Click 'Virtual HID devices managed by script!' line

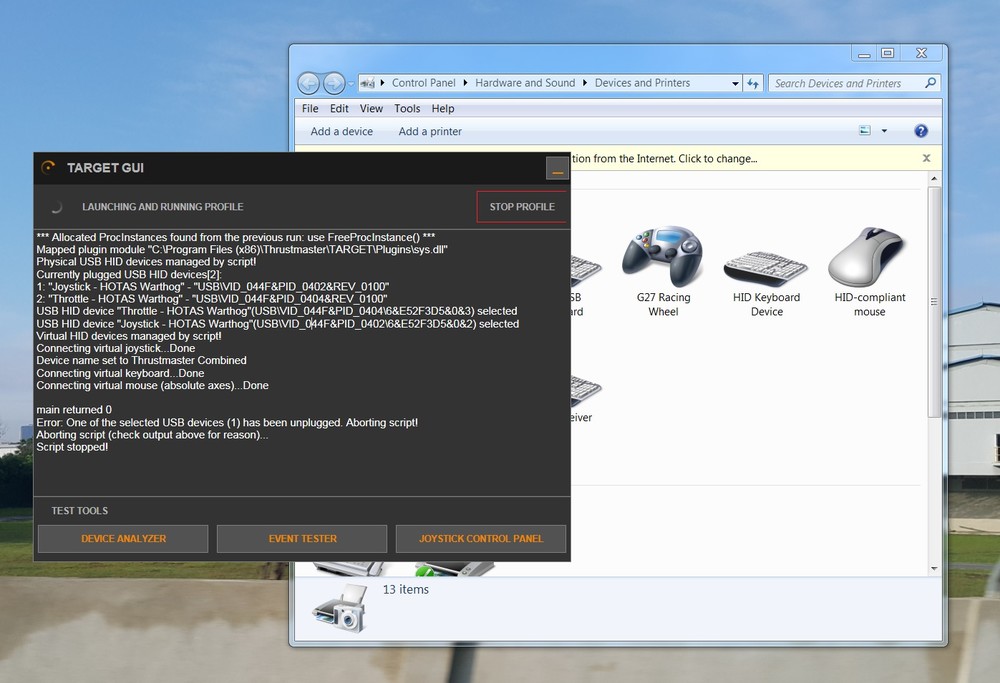[x=129, y=335]
